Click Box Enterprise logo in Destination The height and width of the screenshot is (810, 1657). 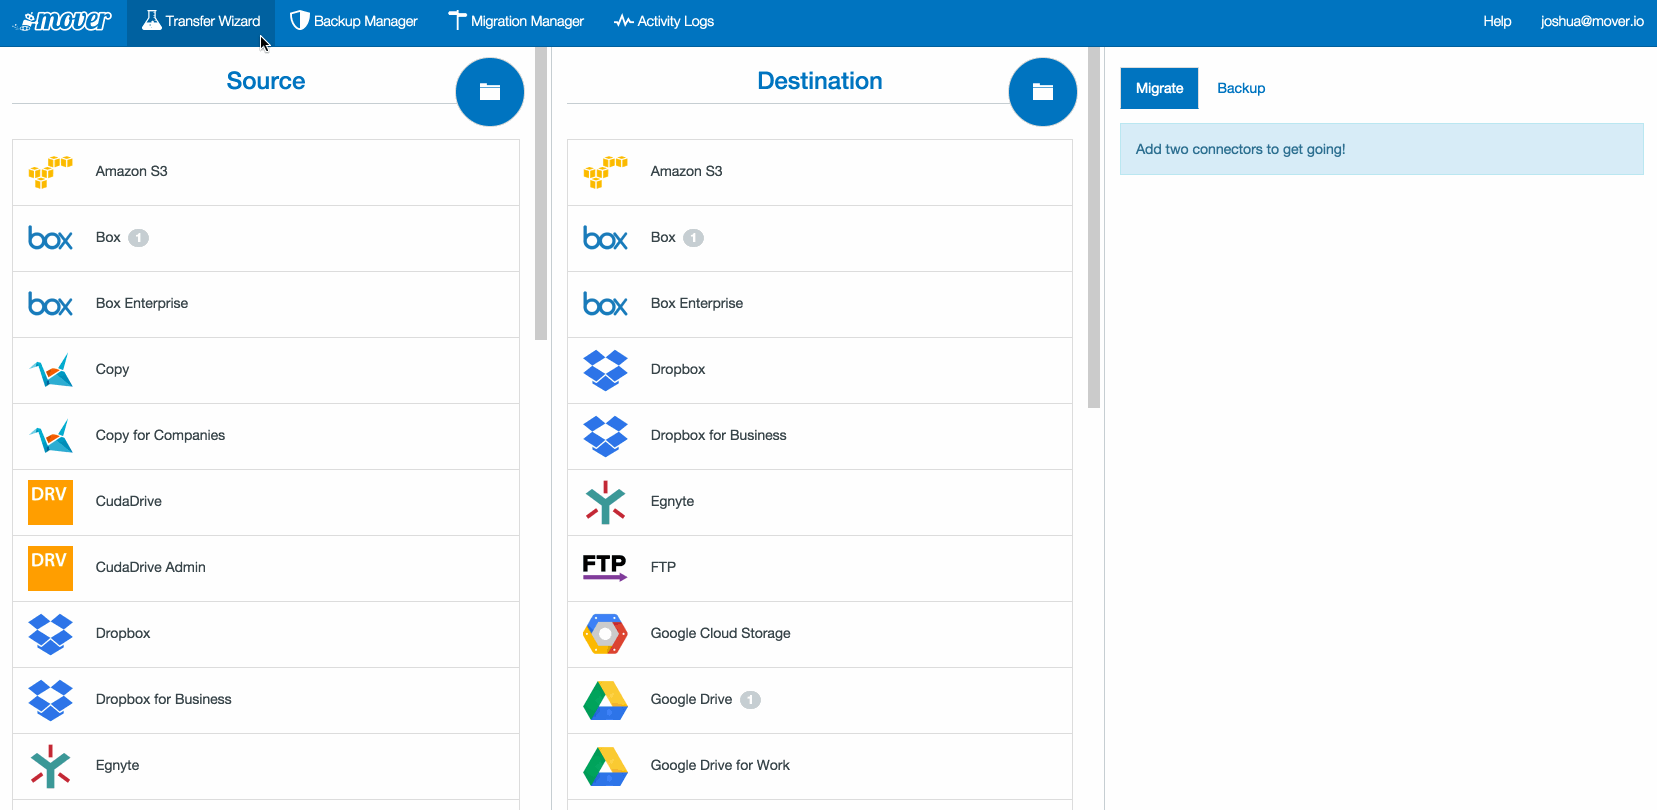point(605,304)
